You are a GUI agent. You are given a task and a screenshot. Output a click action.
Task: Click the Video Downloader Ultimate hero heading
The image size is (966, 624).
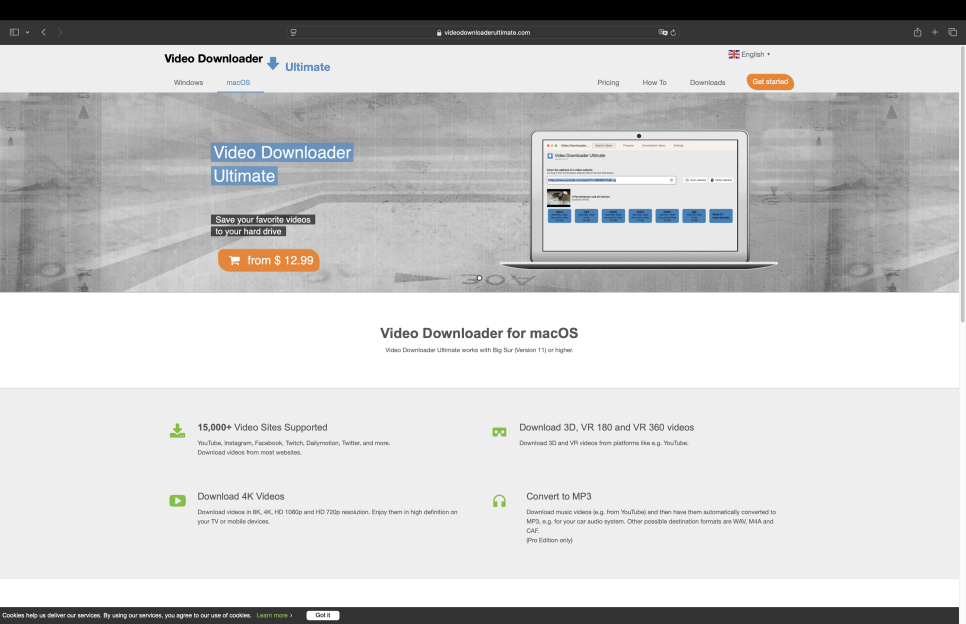pyautogui.click(x=282, y=164)
